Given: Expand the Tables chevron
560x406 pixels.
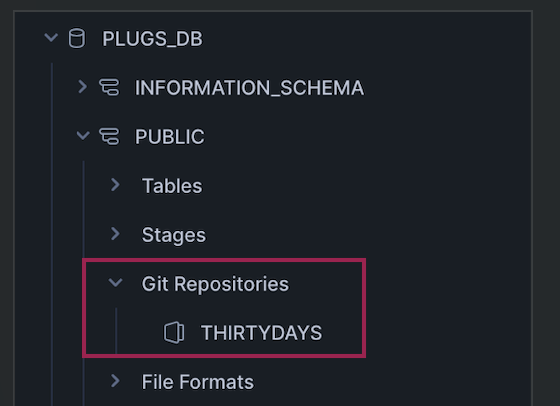Looking at the screenshot, I should (115, 185).
